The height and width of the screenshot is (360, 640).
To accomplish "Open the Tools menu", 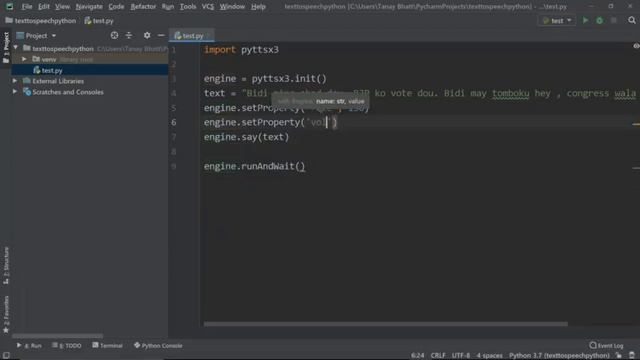I will point(188,7).
